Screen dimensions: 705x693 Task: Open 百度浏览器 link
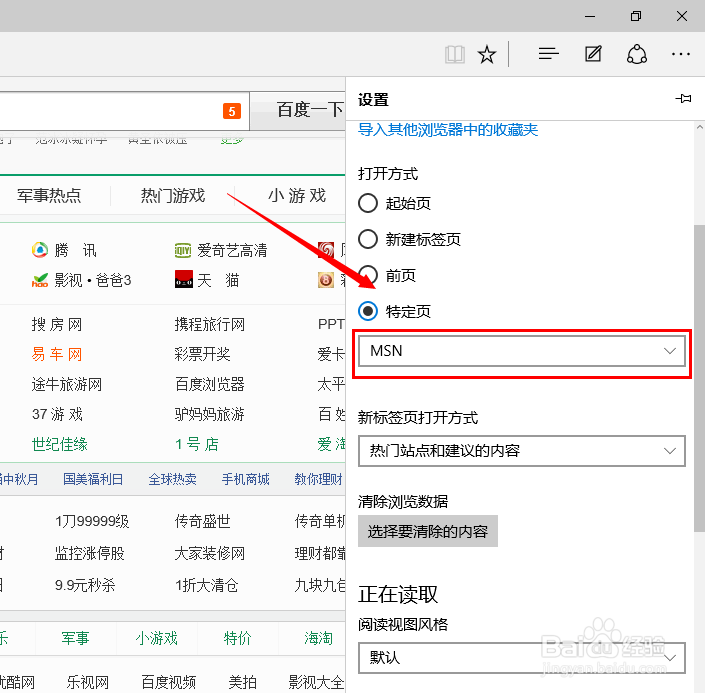click(x=210, y=385)
